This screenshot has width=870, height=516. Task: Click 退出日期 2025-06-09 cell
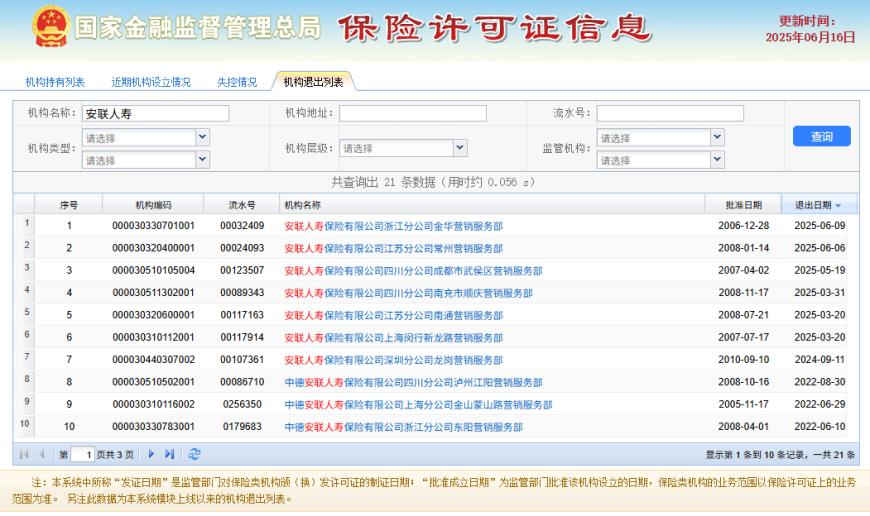tap(820, 226)
